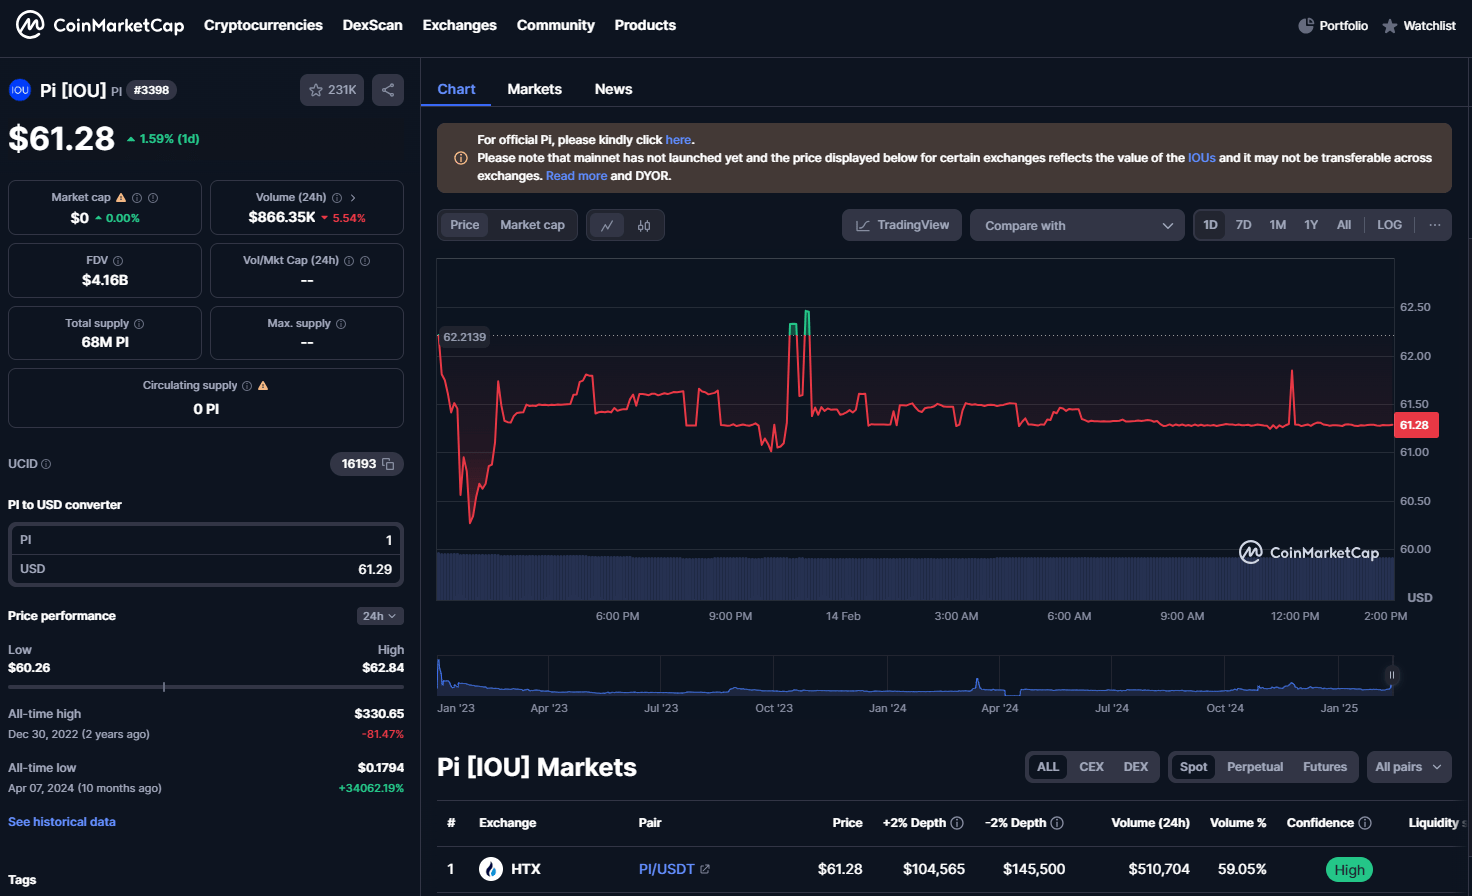Click chart range navigator handle
Image resolution: width=1472 pixels, height=896 pixels.
point(1391,675)
